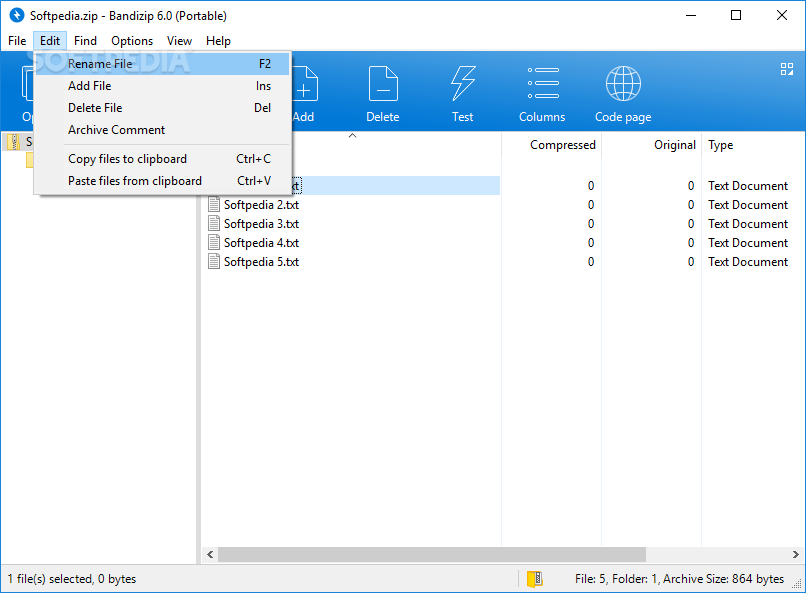
Task: Click the scroll right arrow
Action: pos(795,554)
